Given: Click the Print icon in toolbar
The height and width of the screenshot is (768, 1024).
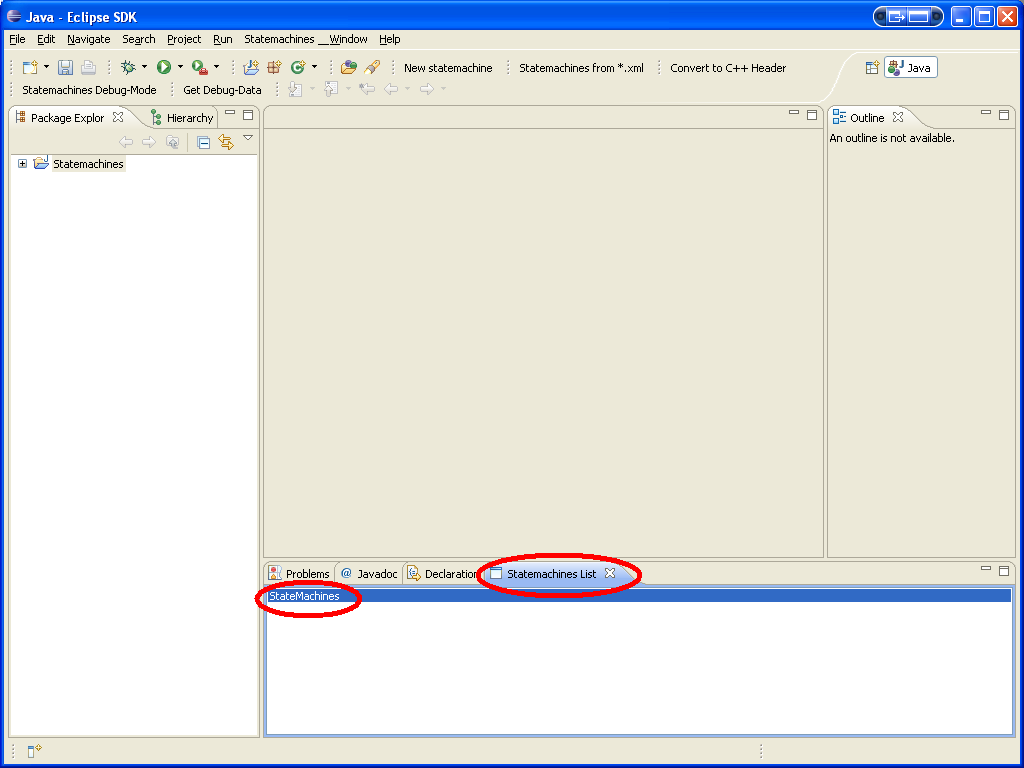Looking at the screenshot, I should (x=88, y=67).
